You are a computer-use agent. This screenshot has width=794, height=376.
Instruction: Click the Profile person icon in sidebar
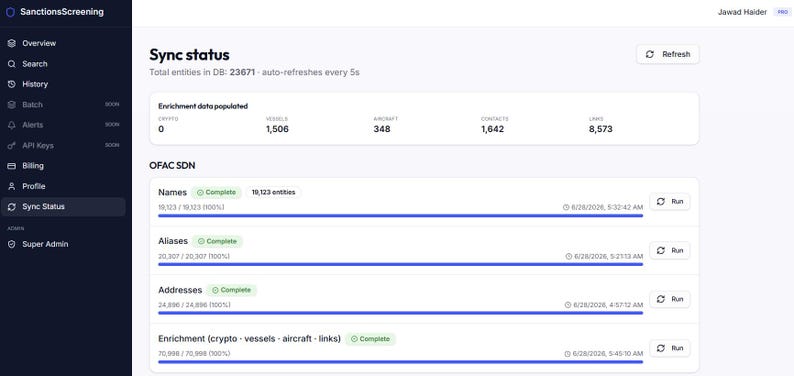click(12, 186)
